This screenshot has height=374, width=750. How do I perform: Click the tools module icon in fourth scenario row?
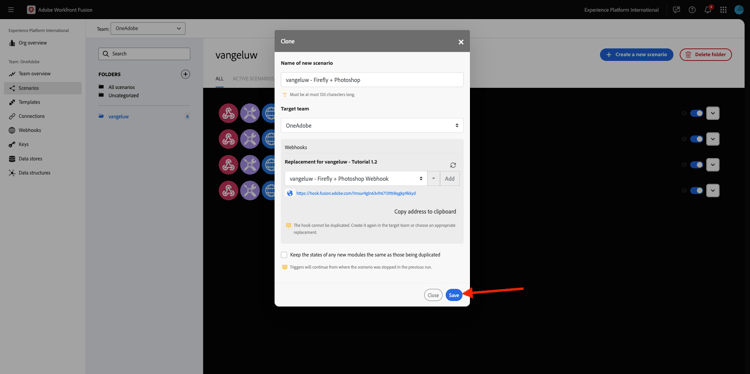coord(250,191)
